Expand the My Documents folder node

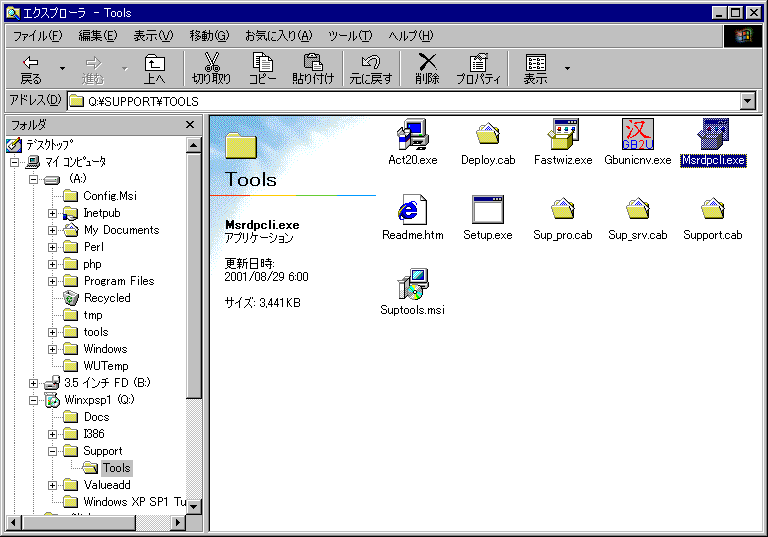(x=52, y=230)
